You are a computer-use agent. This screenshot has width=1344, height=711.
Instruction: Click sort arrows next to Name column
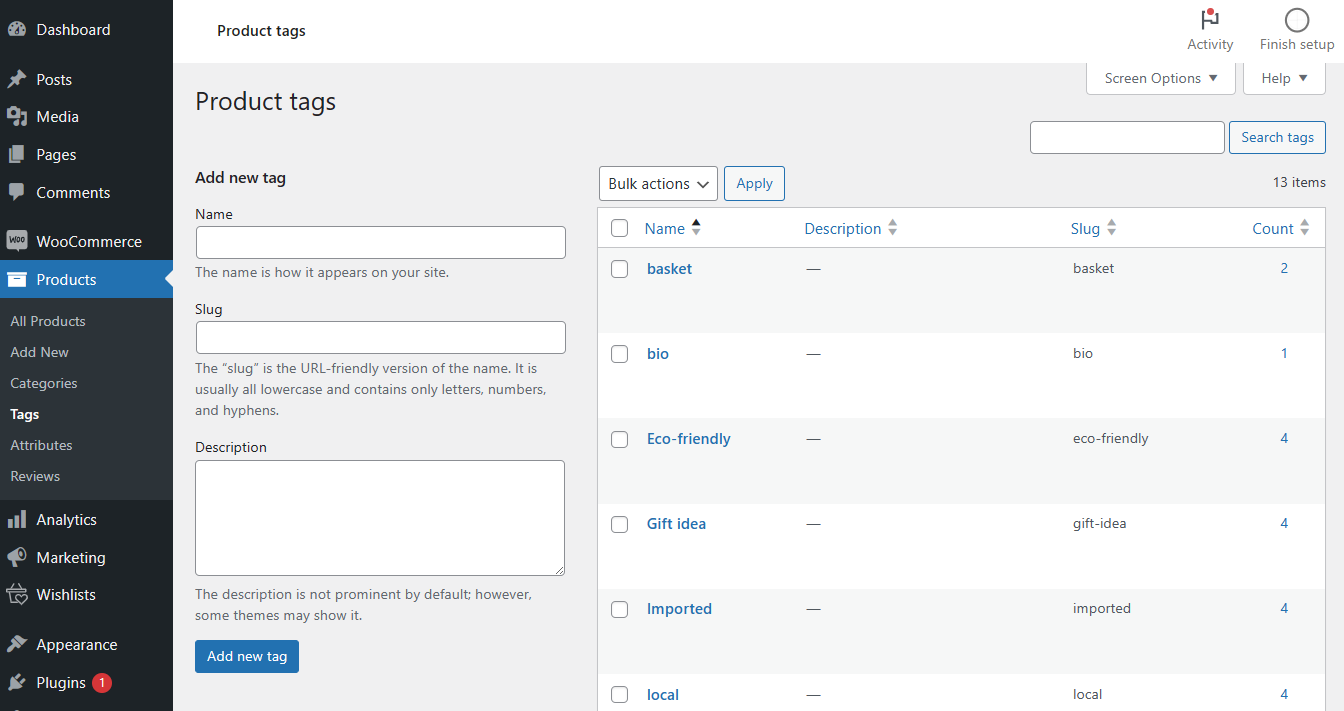[x=696, y=228]
